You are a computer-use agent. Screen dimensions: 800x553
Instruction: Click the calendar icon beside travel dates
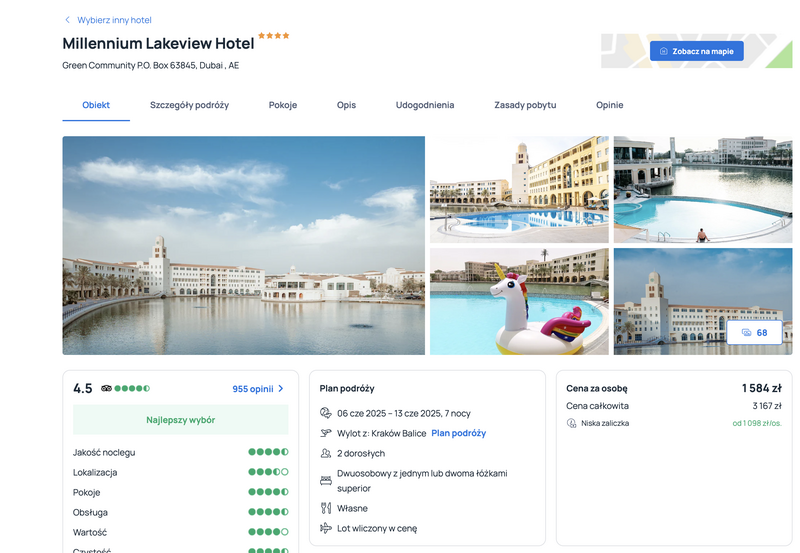click(x=326, y=413)
